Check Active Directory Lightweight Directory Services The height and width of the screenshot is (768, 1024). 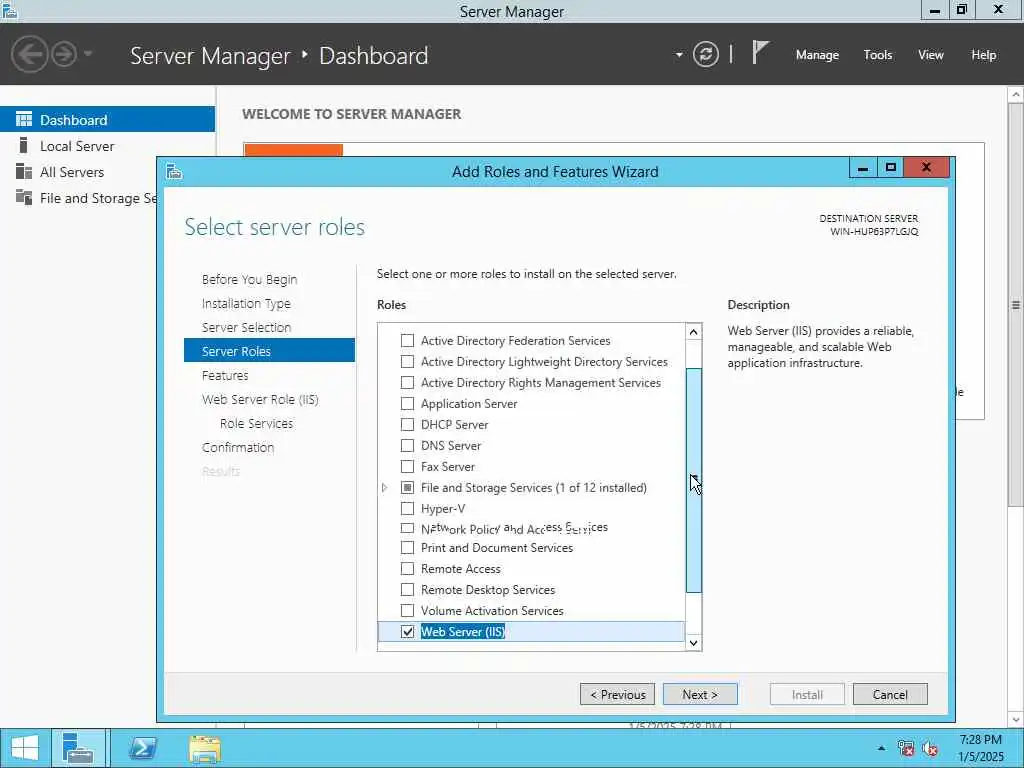pos(408,362)
